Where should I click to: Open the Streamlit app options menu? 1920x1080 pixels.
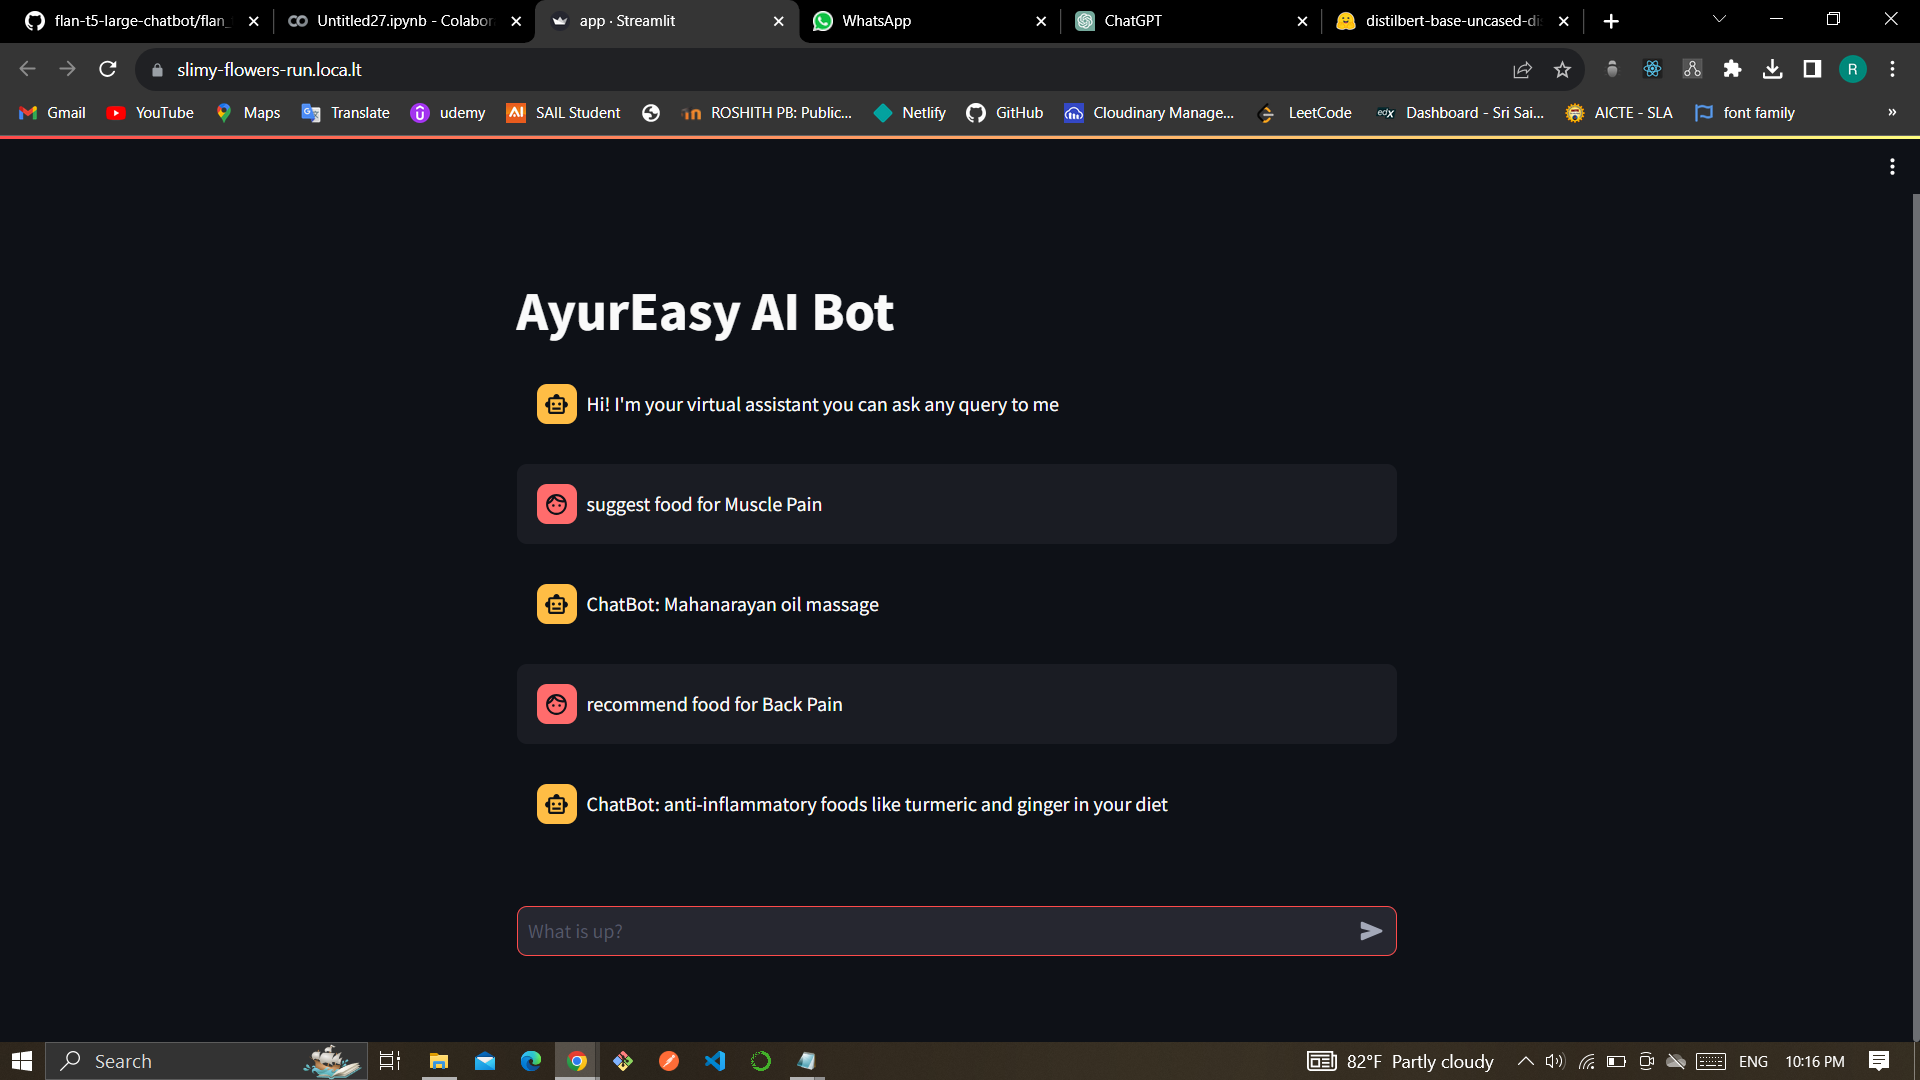click(x=1892, y=166)
